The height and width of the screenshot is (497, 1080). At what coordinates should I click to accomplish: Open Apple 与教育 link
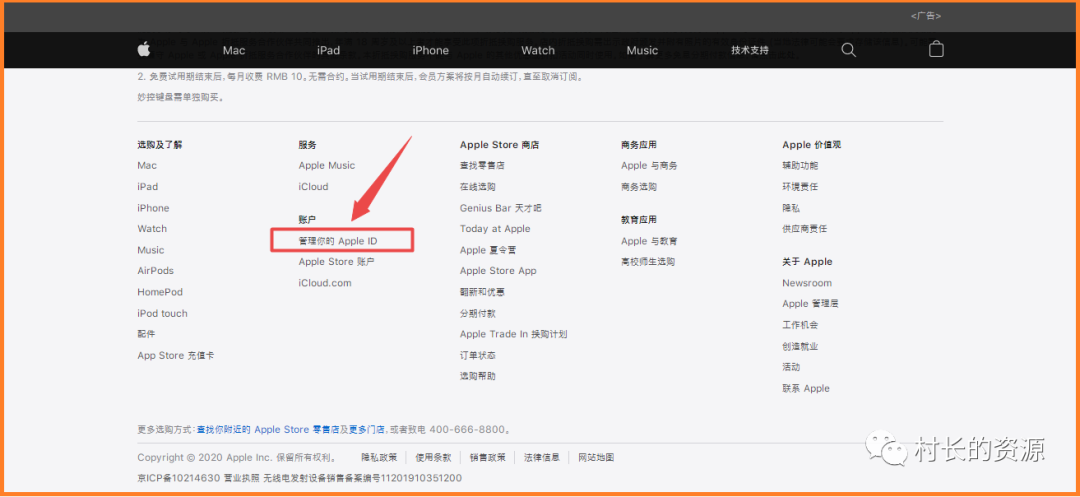point(649,241)
